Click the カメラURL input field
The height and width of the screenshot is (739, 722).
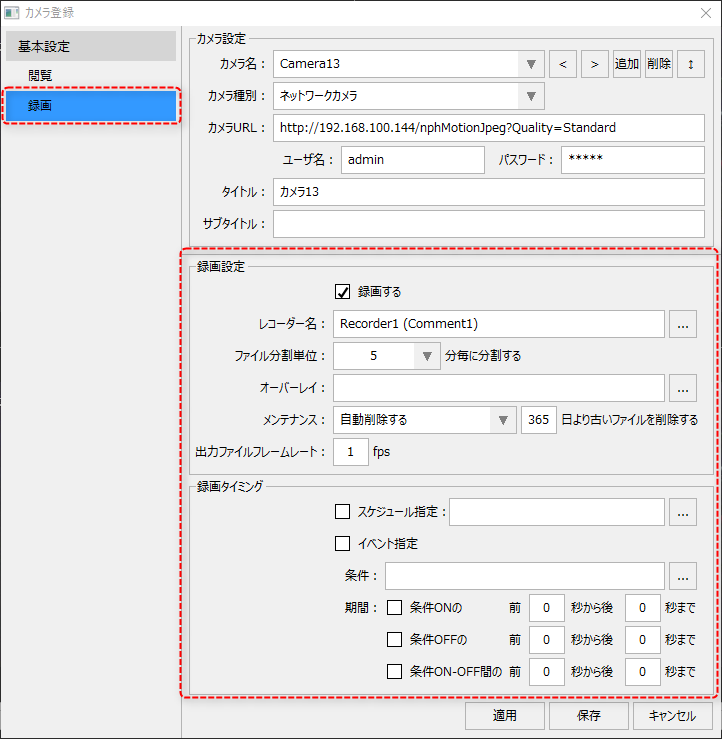pyautogui.click(x=488, y=128)
